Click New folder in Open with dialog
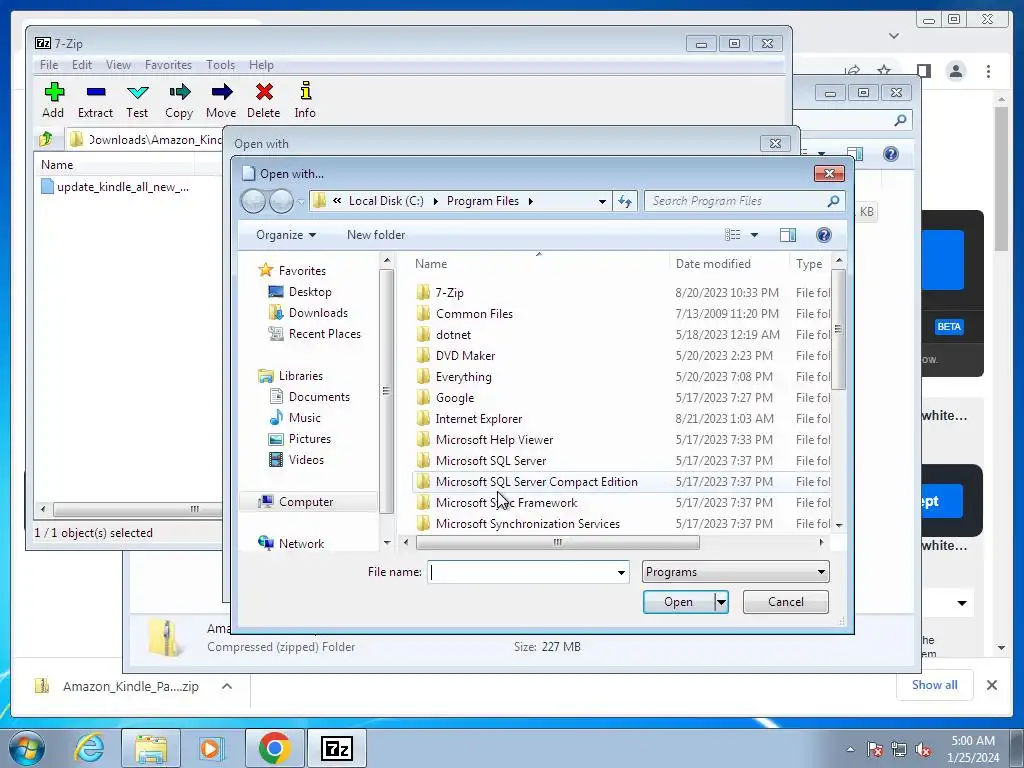The image size is (1024, 768). pos(376,235)
